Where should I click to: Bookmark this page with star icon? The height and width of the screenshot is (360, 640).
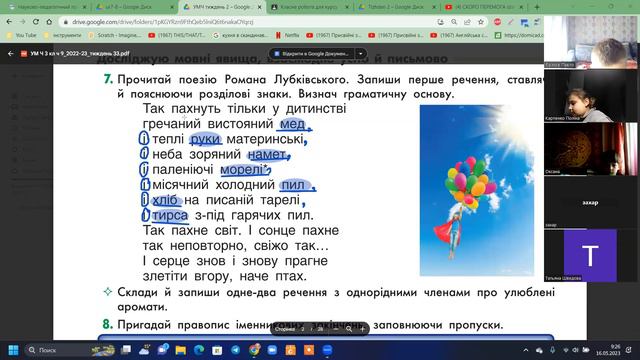pos(481,22)
